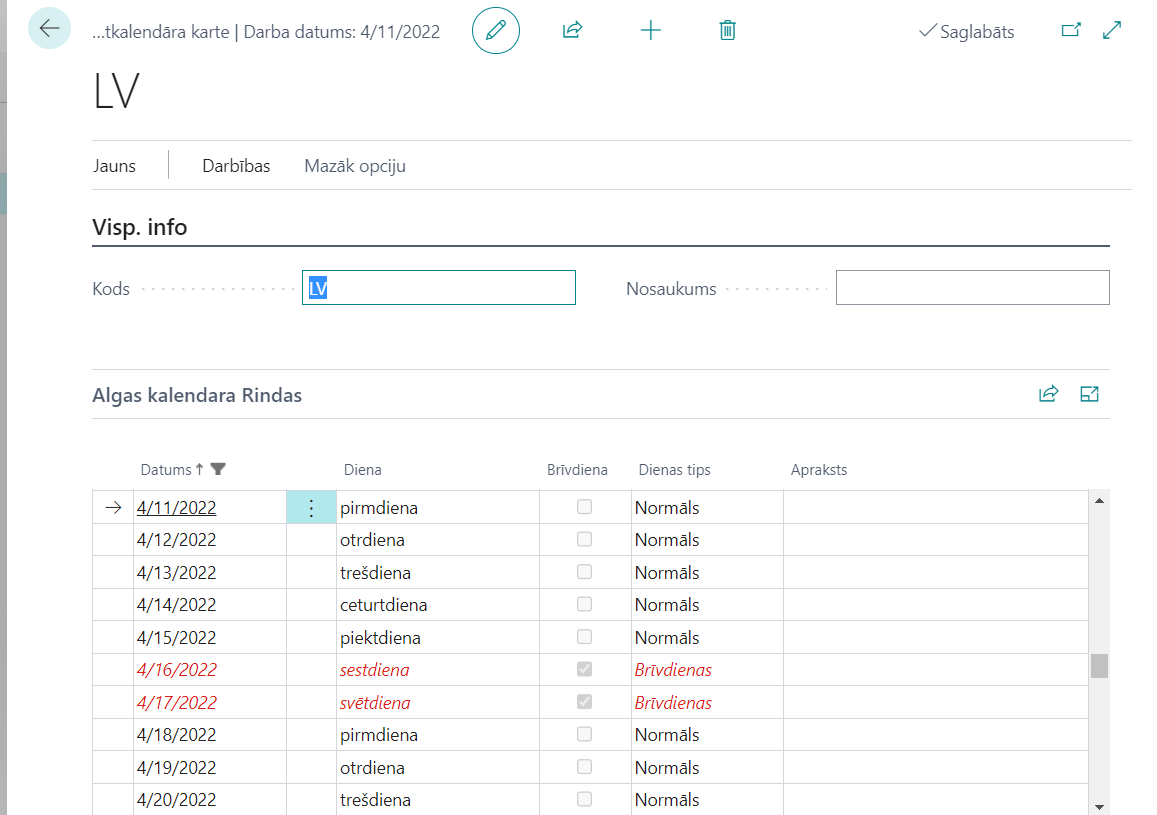Open the Darbības menu

pyautogui.click(x=236, y=166)
